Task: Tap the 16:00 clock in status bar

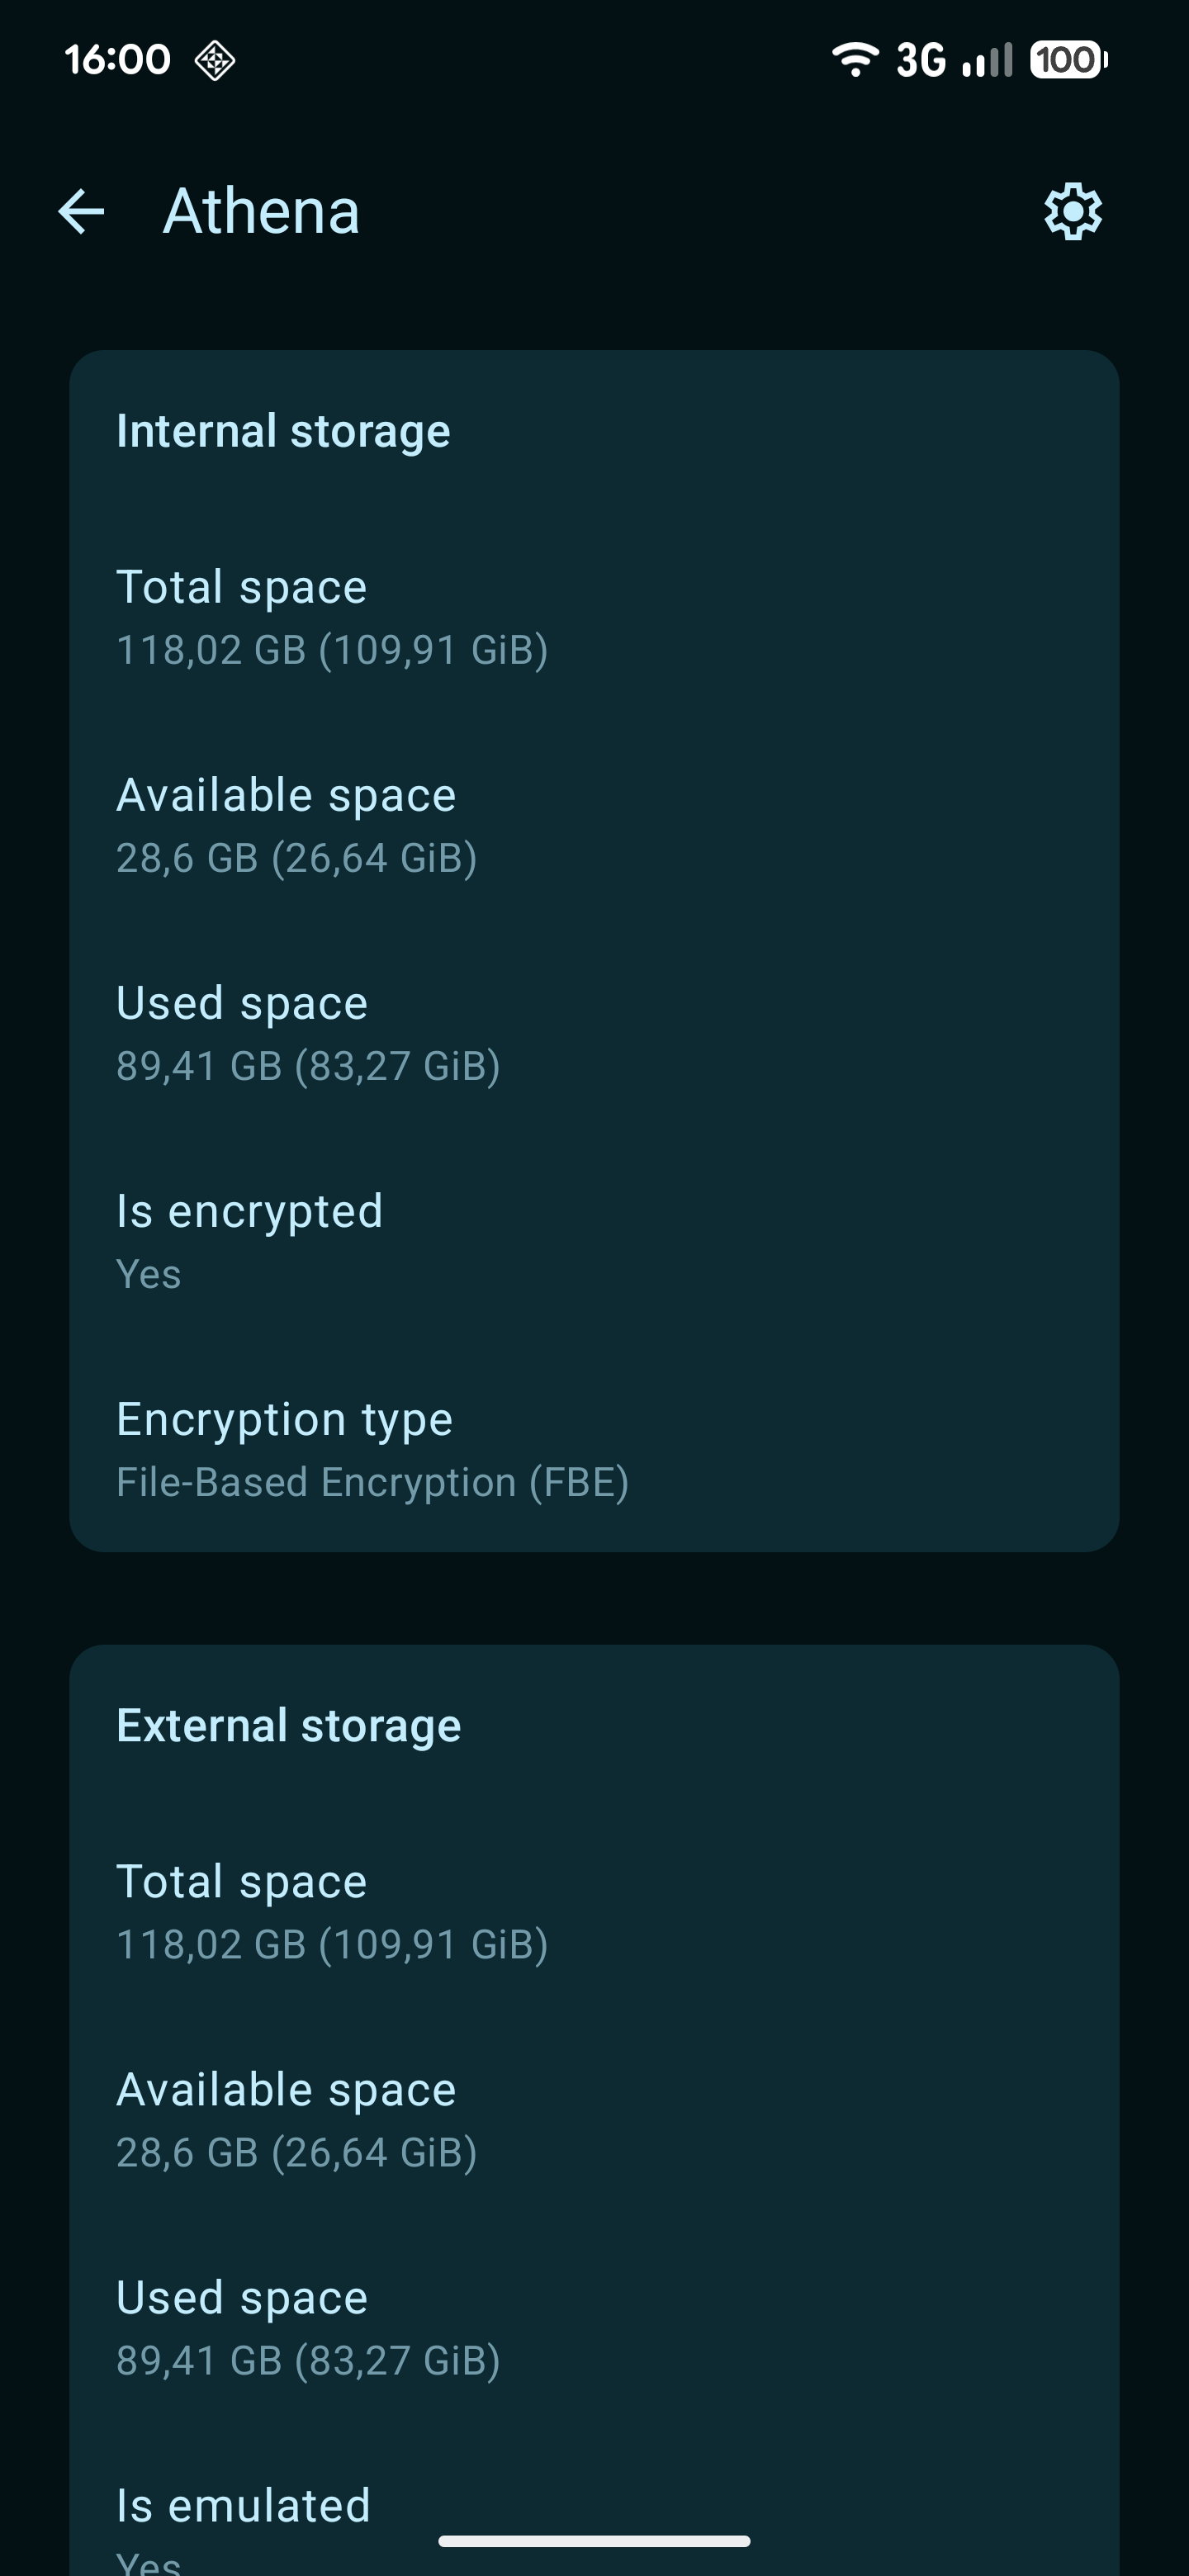Action: click(117, 60)
